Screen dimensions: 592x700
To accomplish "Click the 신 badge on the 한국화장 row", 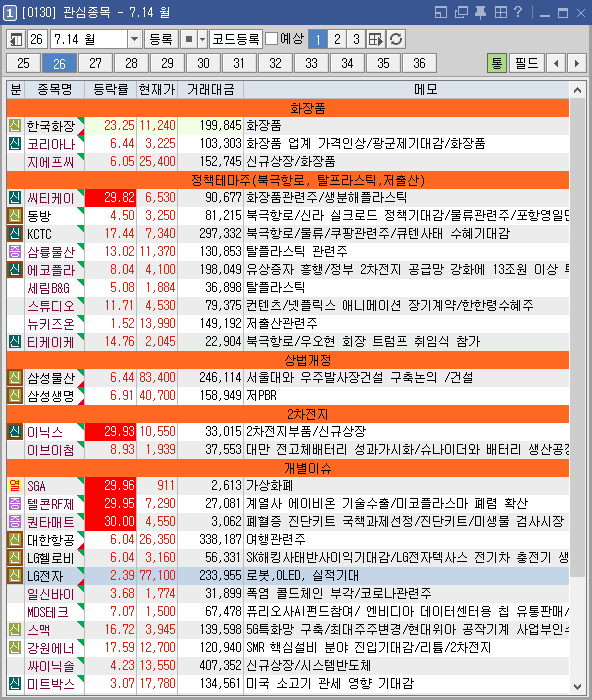I will (15, 125).
